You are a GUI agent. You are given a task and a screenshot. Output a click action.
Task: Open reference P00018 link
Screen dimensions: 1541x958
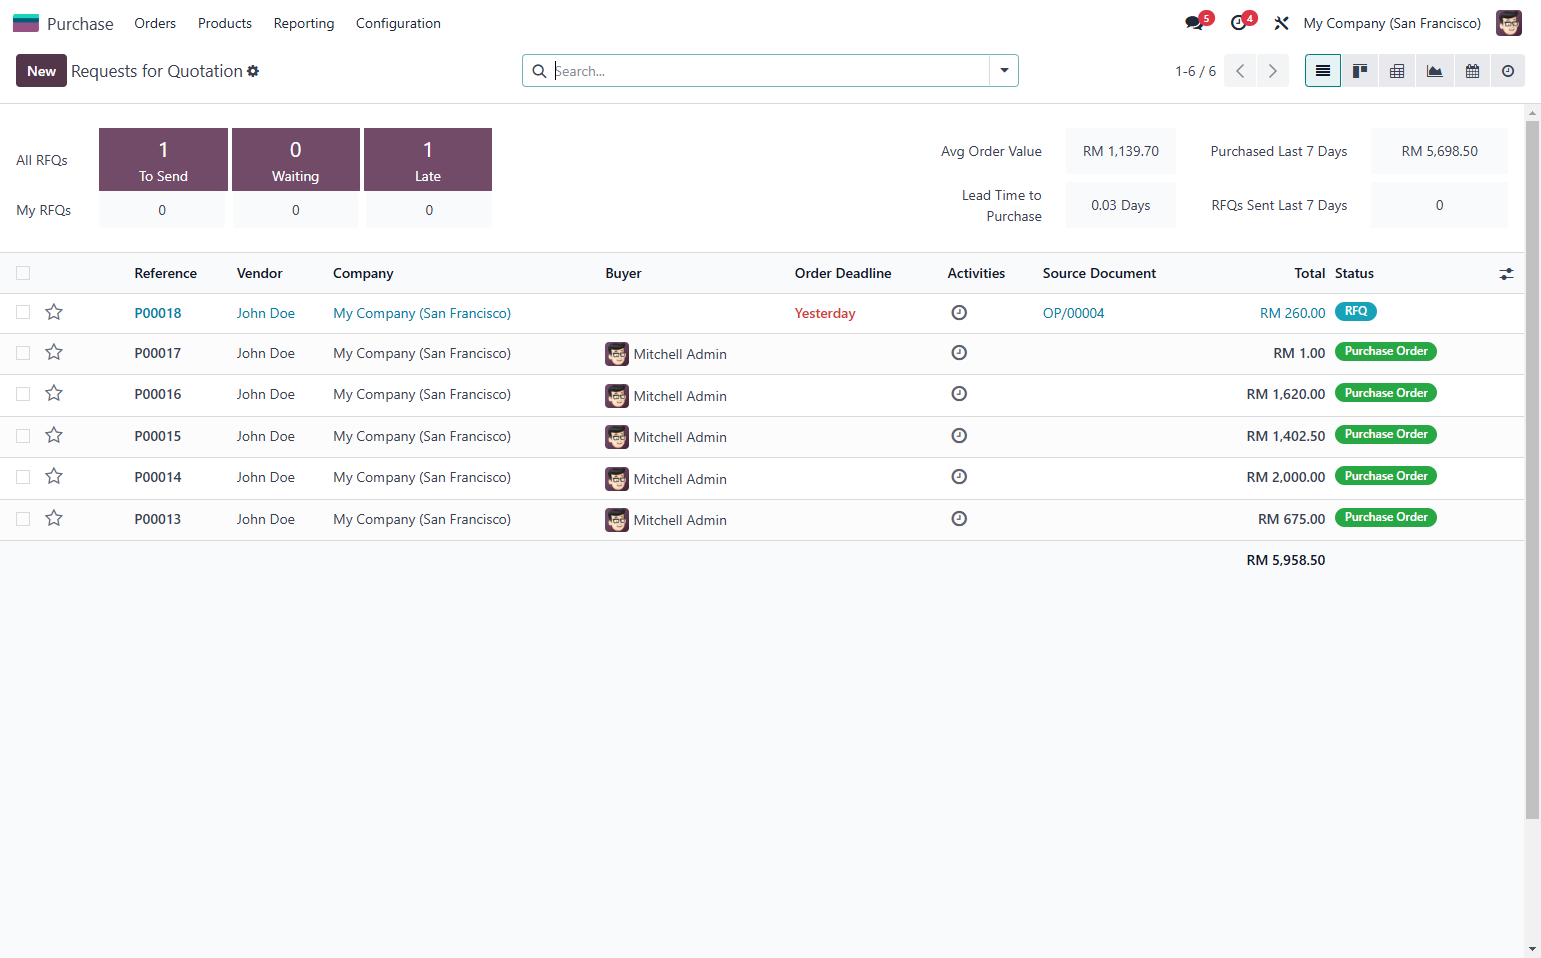(158, 313)
